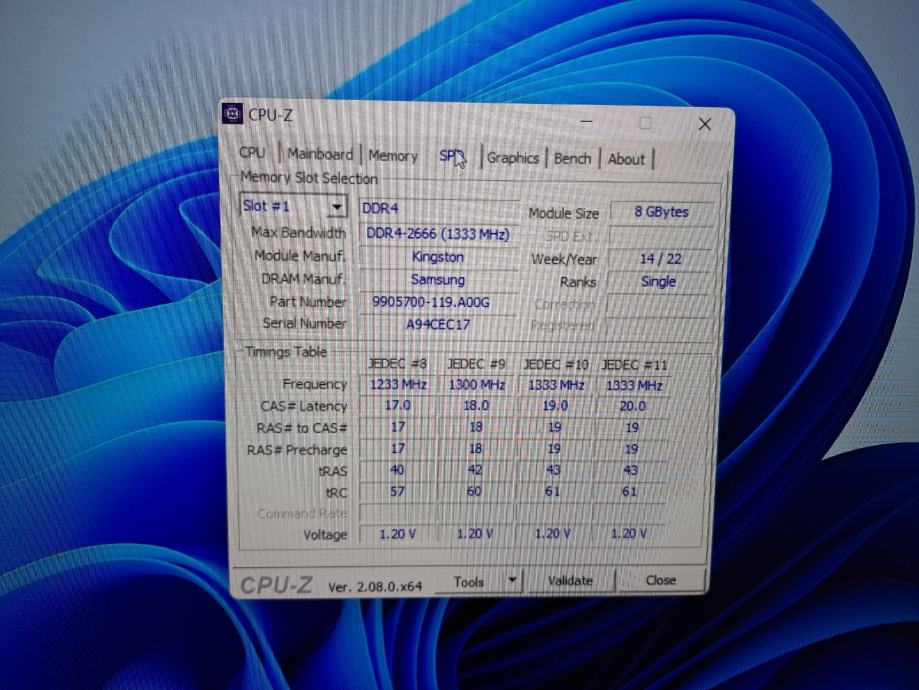919x690 pixels.
Task: Switch to the CPU tab
Action: pyautogui.click(x=252, y=152)
